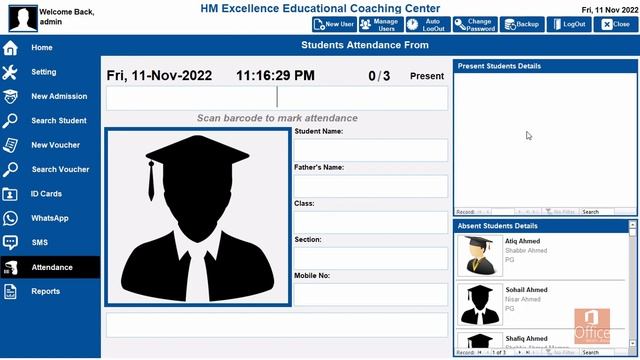The width and height of the screenshot is (640, 360).
Task: Go to first record in Absent Students navigator
Action: coord(480,352)
